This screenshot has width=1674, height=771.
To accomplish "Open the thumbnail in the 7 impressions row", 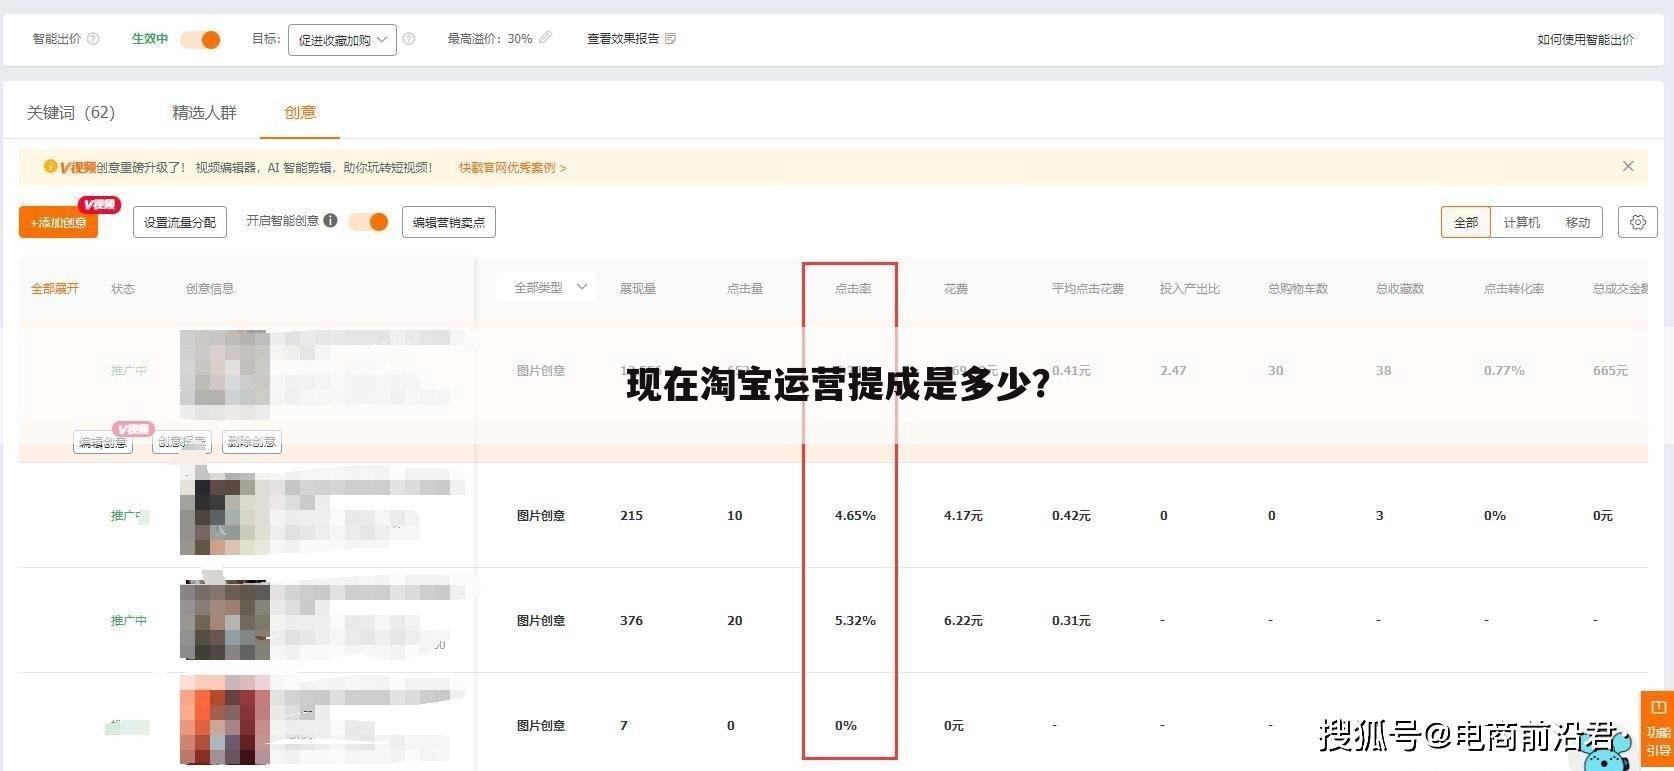I will click(x=225, y=720).
